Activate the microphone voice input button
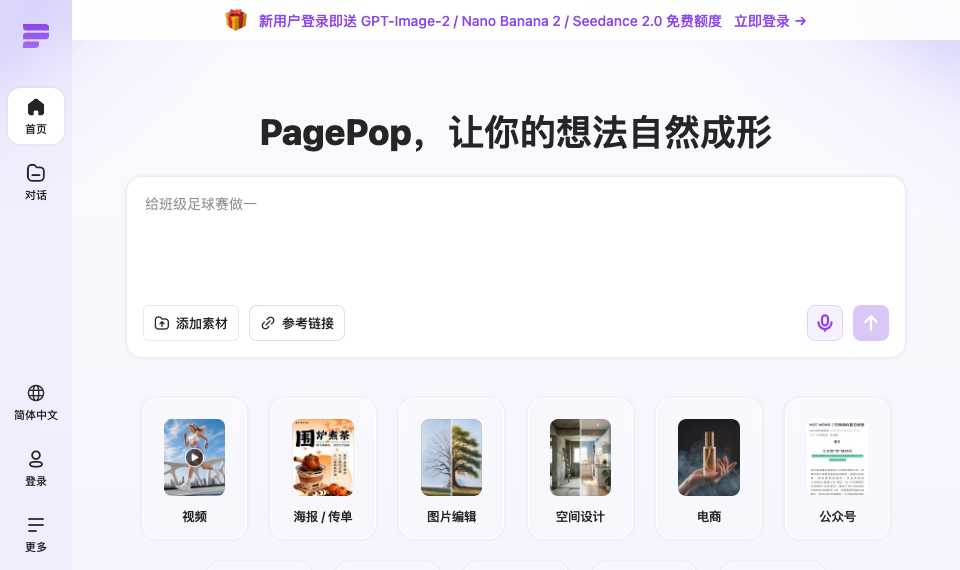The width and height of the screenshot is (960, 570). click(825, 323)
